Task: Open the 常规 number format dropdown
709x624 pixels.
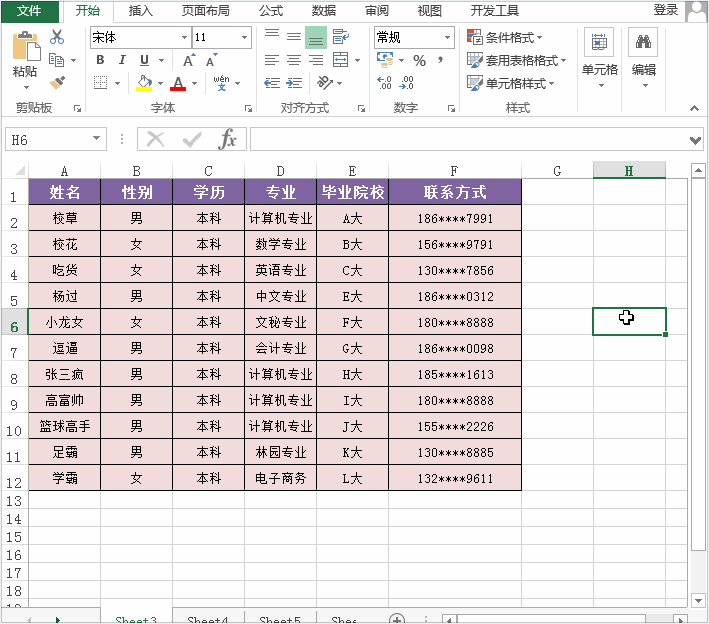Action: coord(447,37)
